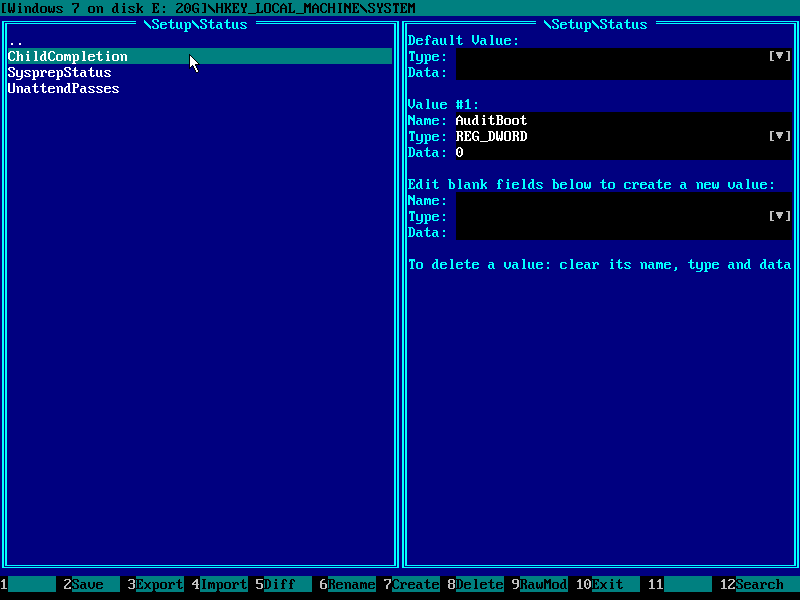Image resolution: width=800 pixels, height=600 pixels.
Task: Click the 'Default Value:' label
Action: click(463, 40)
